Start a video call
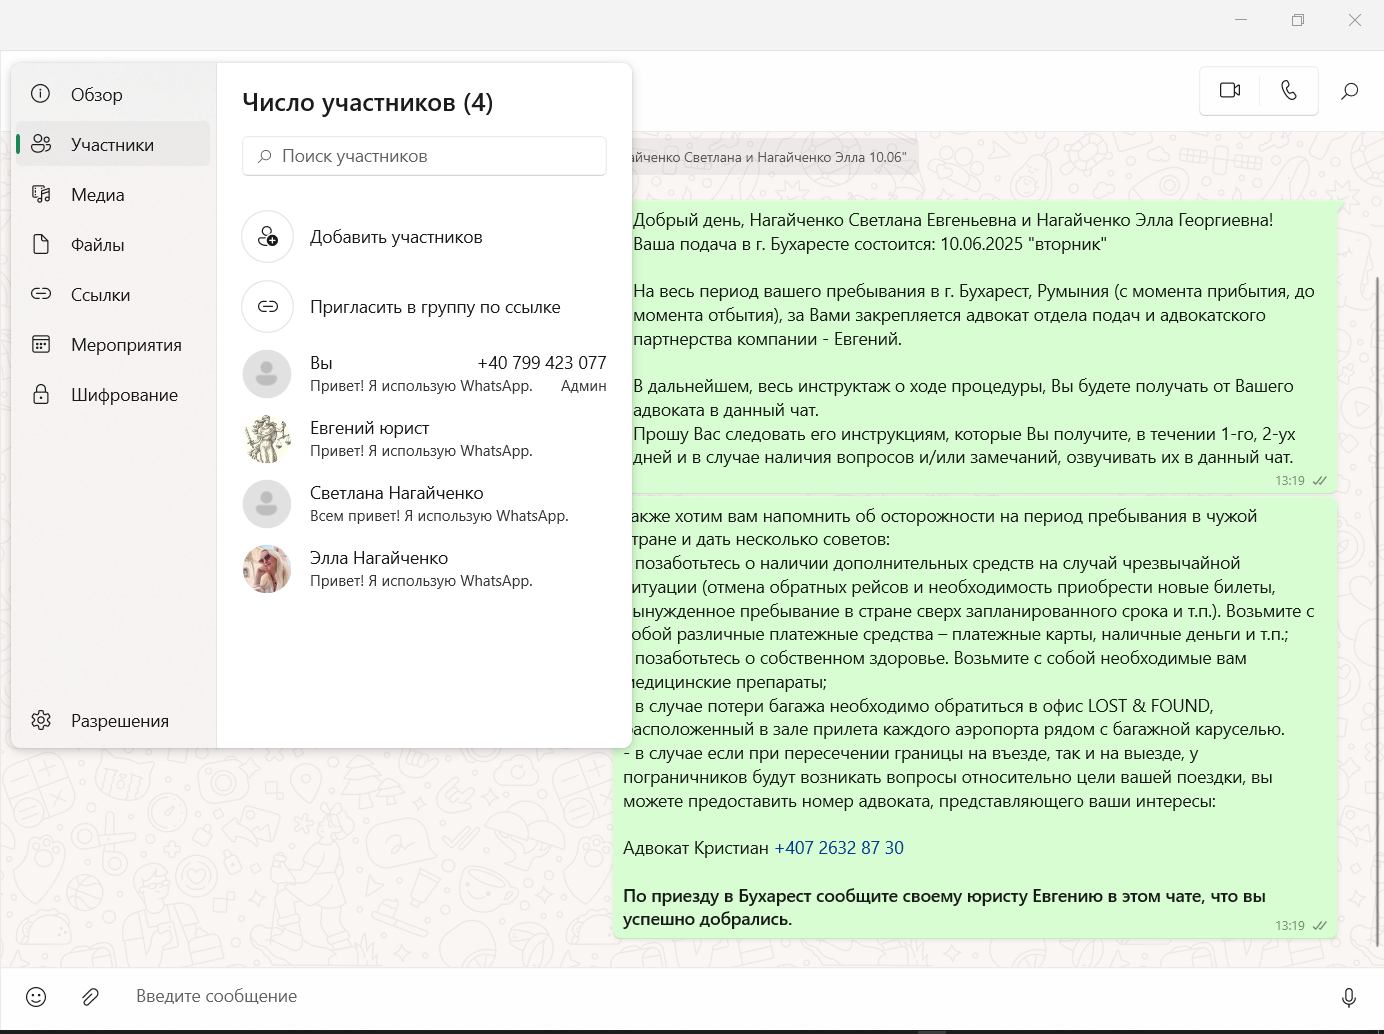 coord(1230,91)
